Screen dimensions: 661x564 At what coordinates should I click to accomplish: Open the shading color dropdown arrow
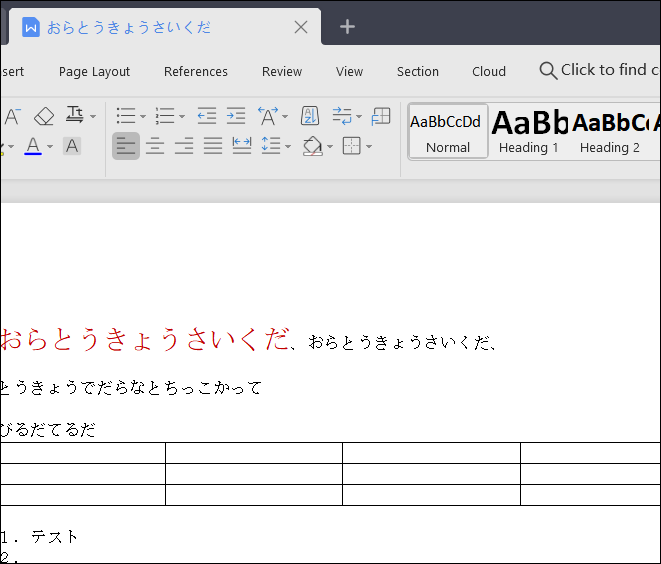(x=330, y=147)
